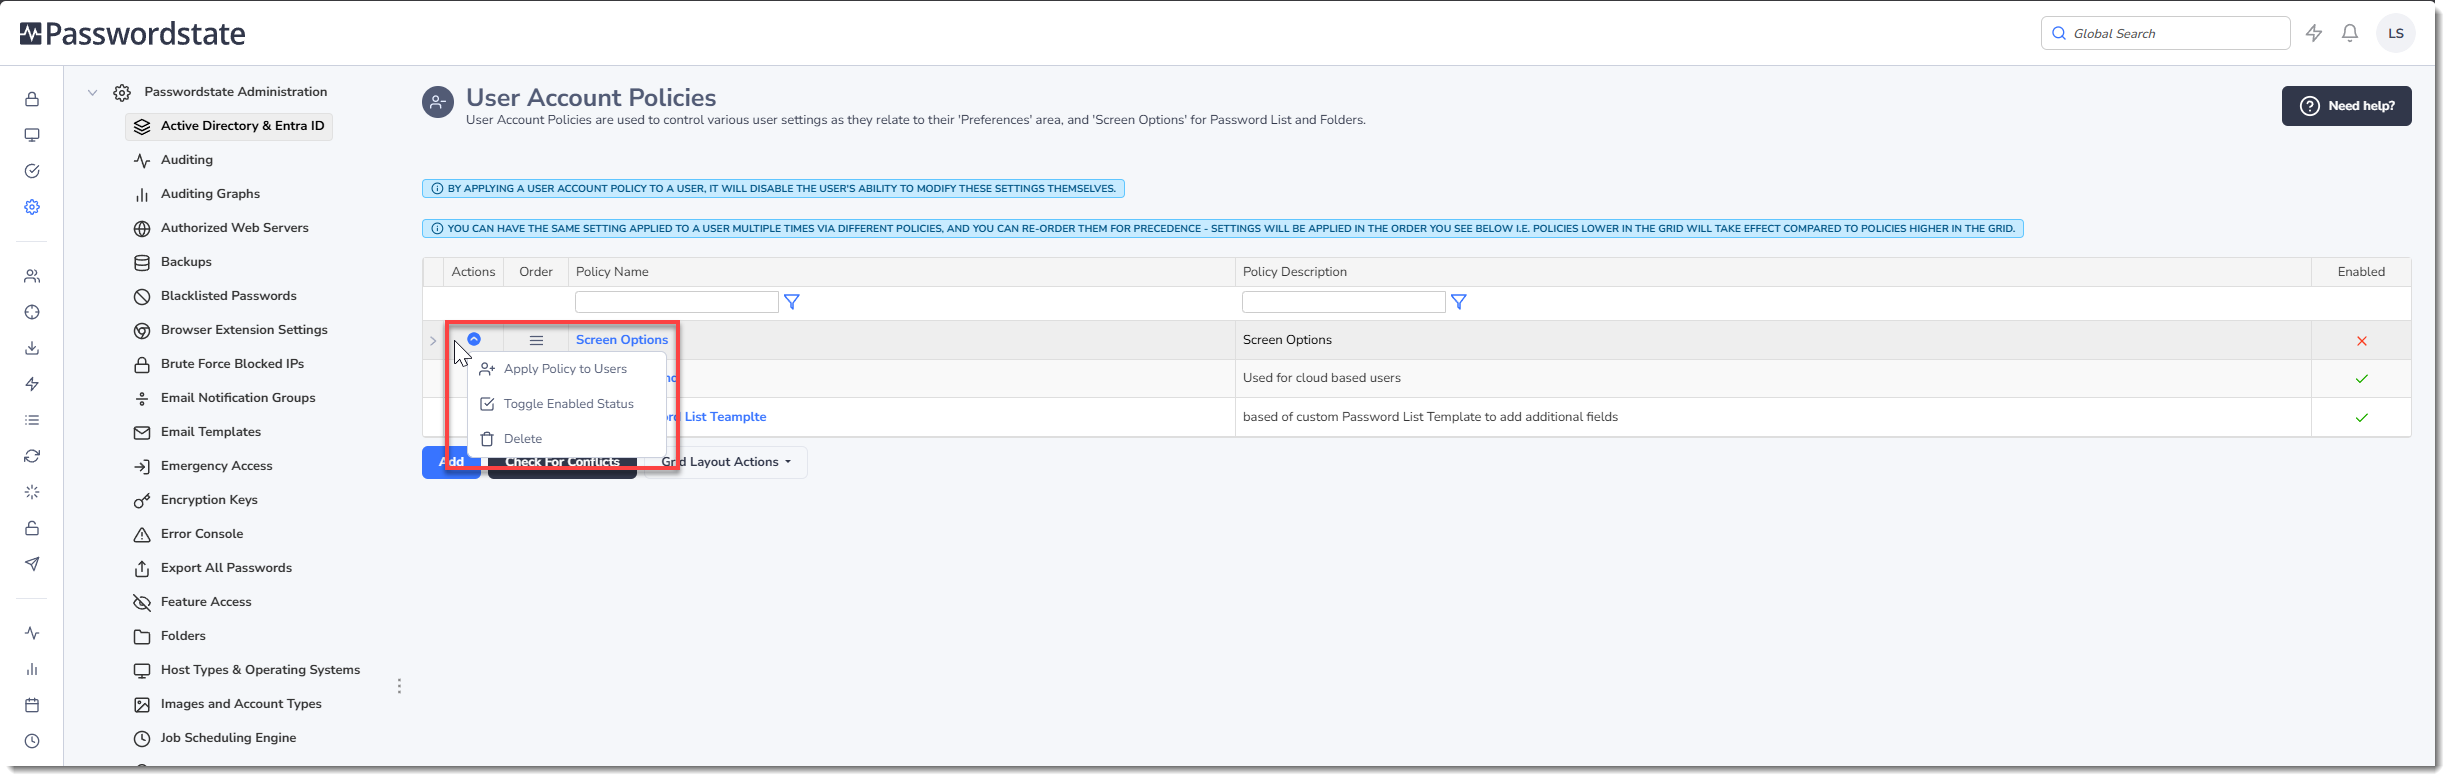Click the paper plane icon in the narrow icon rail
The width and height of the screenshot is (2450, 781).
tap(32, 564)
